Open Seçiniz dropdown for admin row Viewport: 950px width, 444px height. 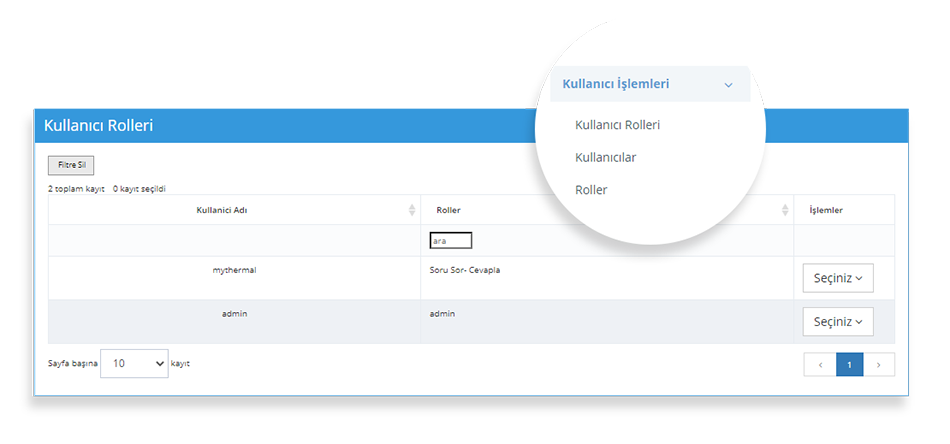[837, 321]
